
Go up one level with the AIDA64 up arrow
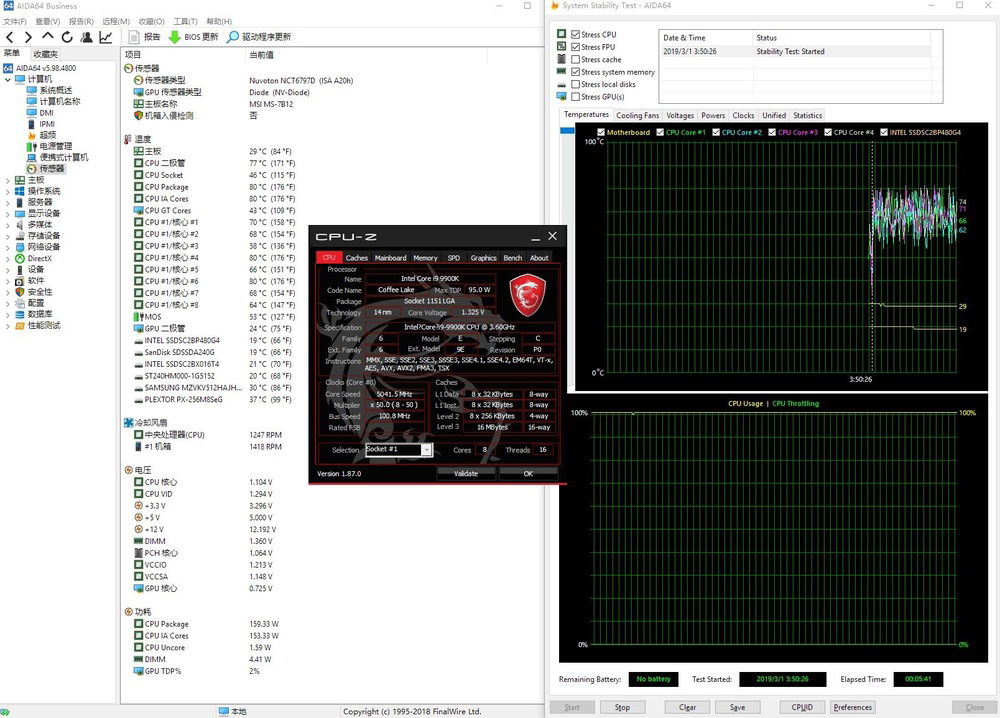coord(47,37)
